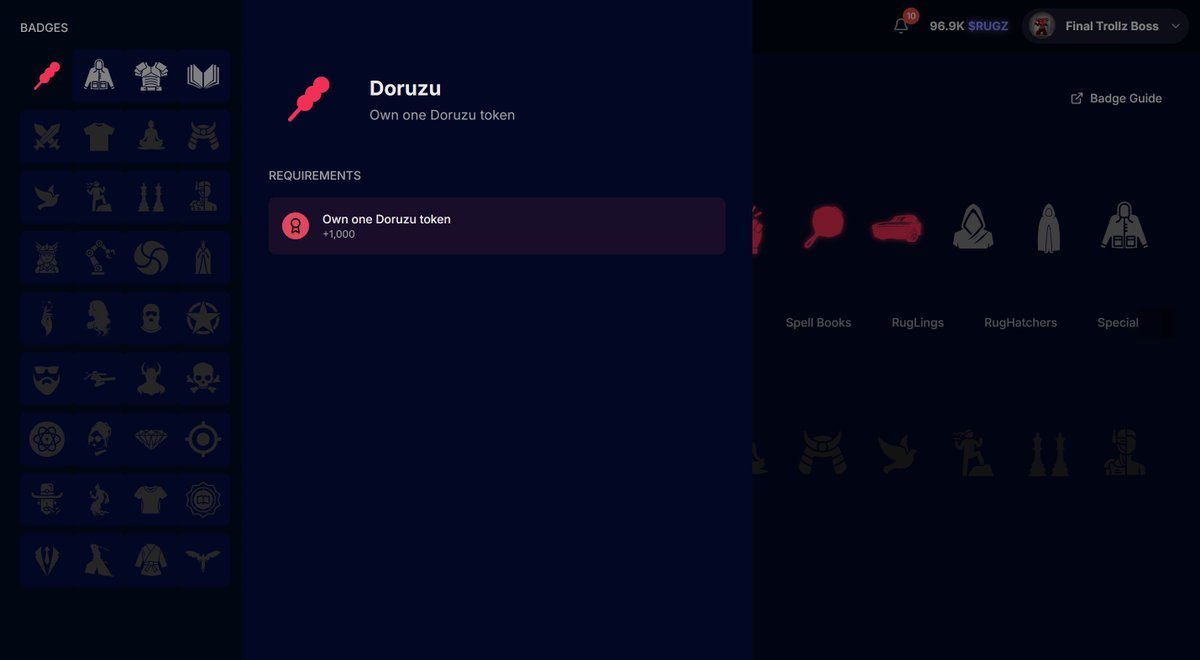Select the swirl circle badge
Viewport: 1200px width, 660px height.
coord(151,258)
